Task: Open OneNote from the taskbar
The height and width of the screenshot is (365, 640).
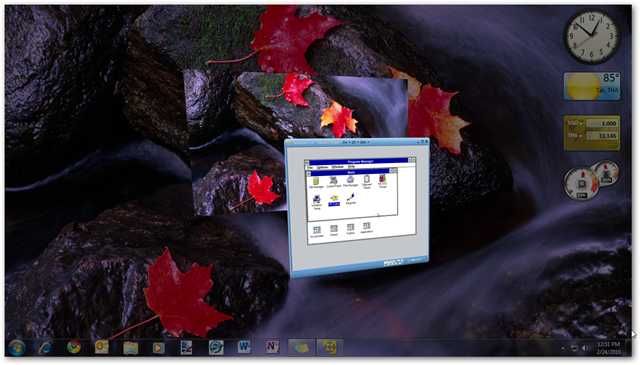Action: (272, 347)
